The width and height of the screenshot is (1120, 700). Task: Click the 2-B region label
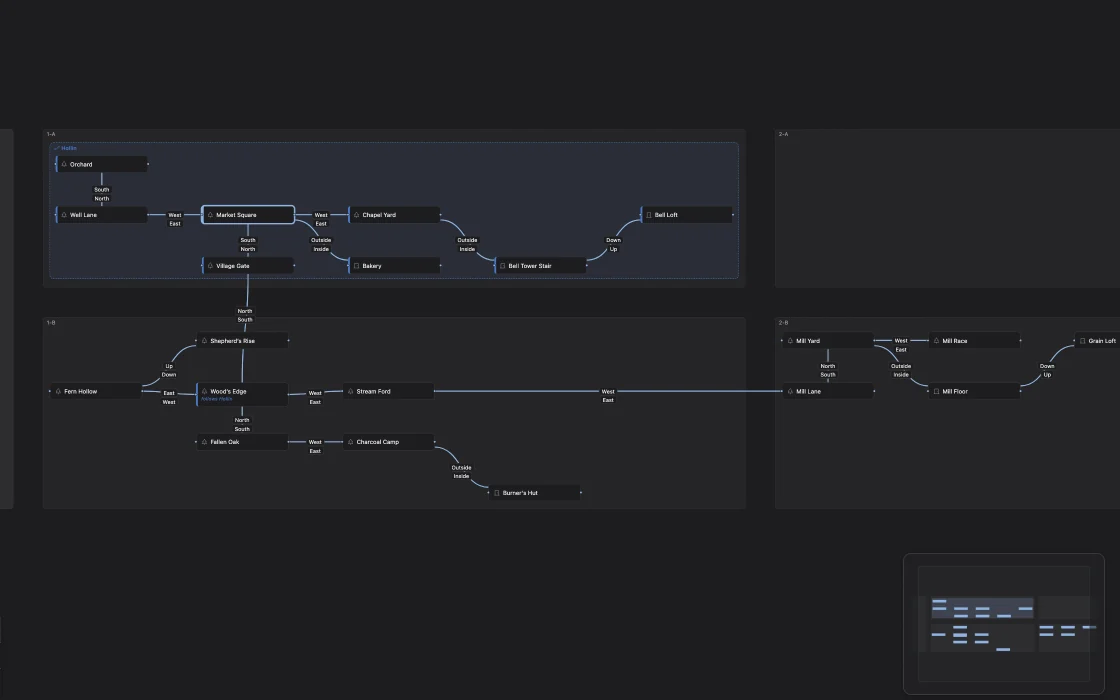pyautogui.click(x=784, y=323)
